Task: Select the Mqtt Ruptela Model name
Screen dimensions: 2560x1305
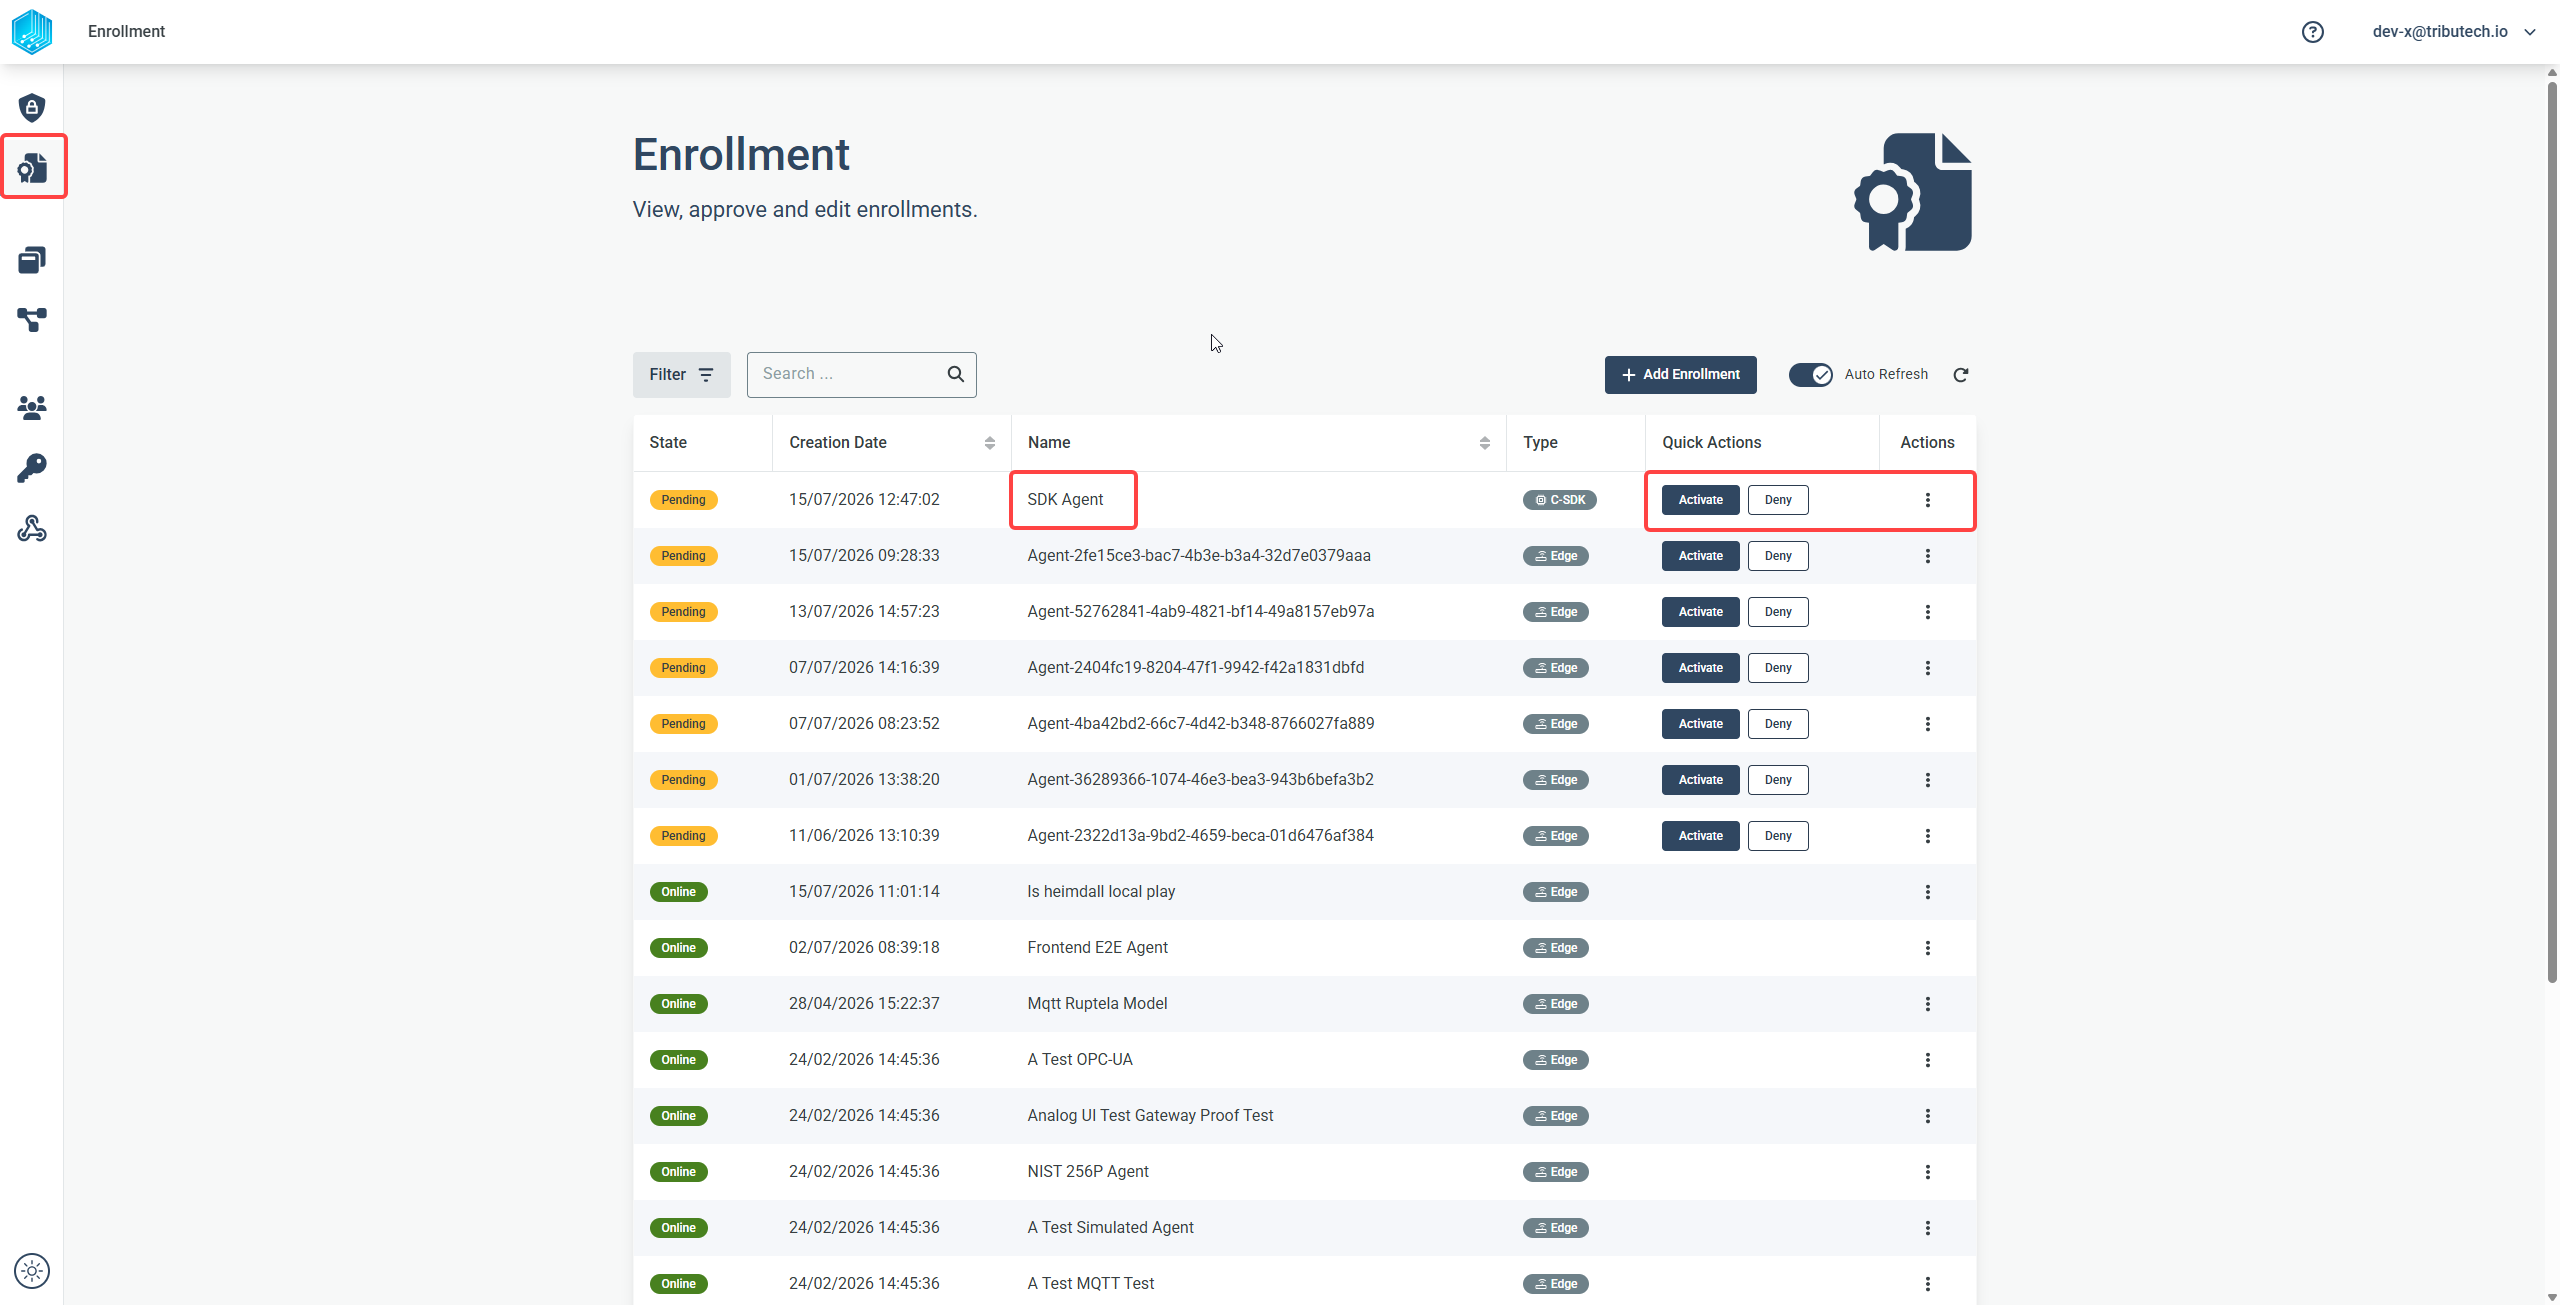Action: [1097, 1004]
